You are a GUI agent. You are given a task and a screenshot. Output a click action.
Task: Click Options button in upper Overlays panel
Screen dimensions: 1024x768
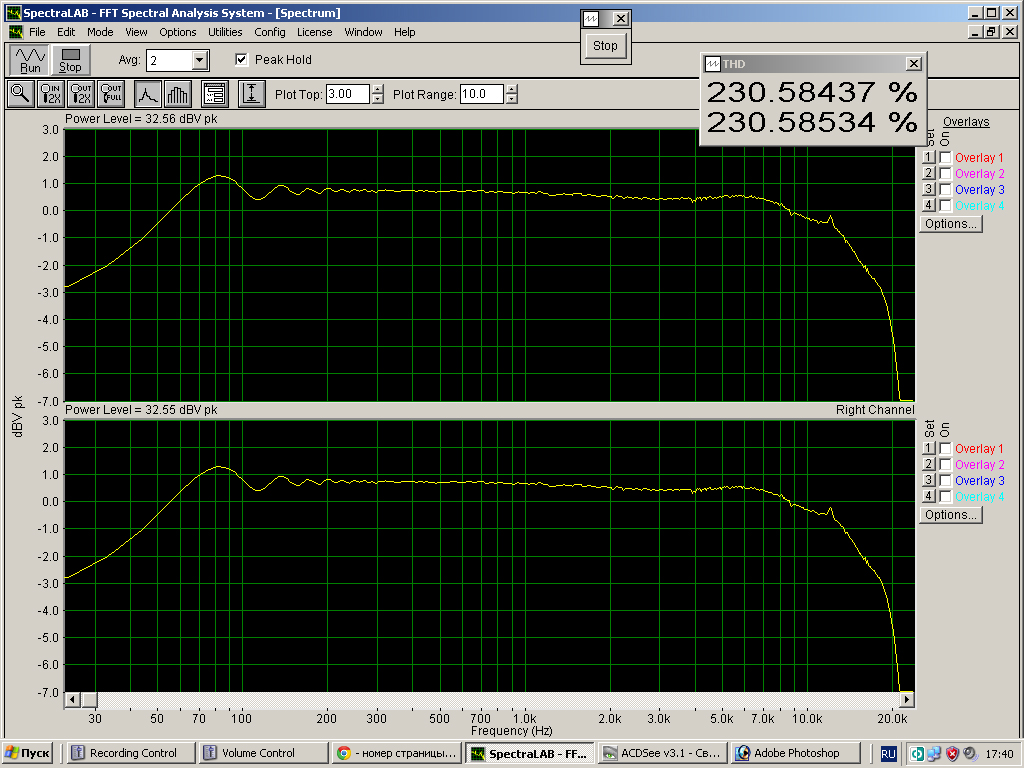pyautogui.click(x=950, y=224)
